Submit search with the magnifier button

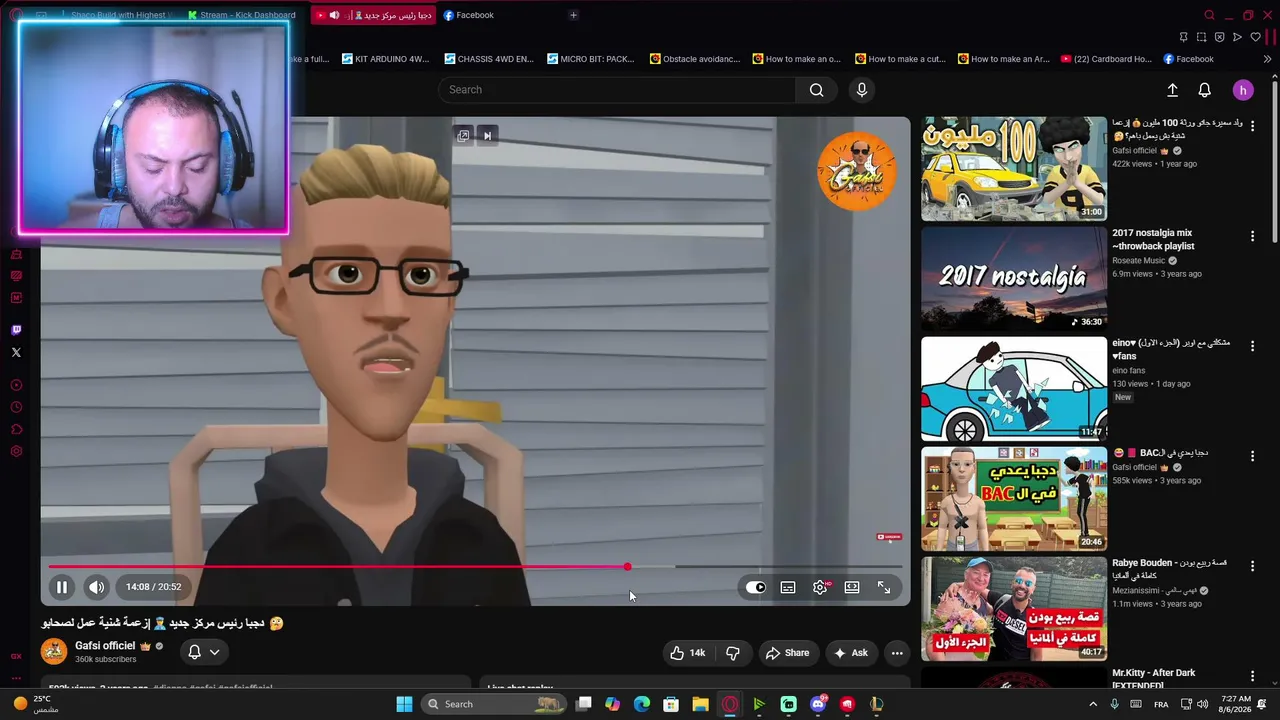817,90
